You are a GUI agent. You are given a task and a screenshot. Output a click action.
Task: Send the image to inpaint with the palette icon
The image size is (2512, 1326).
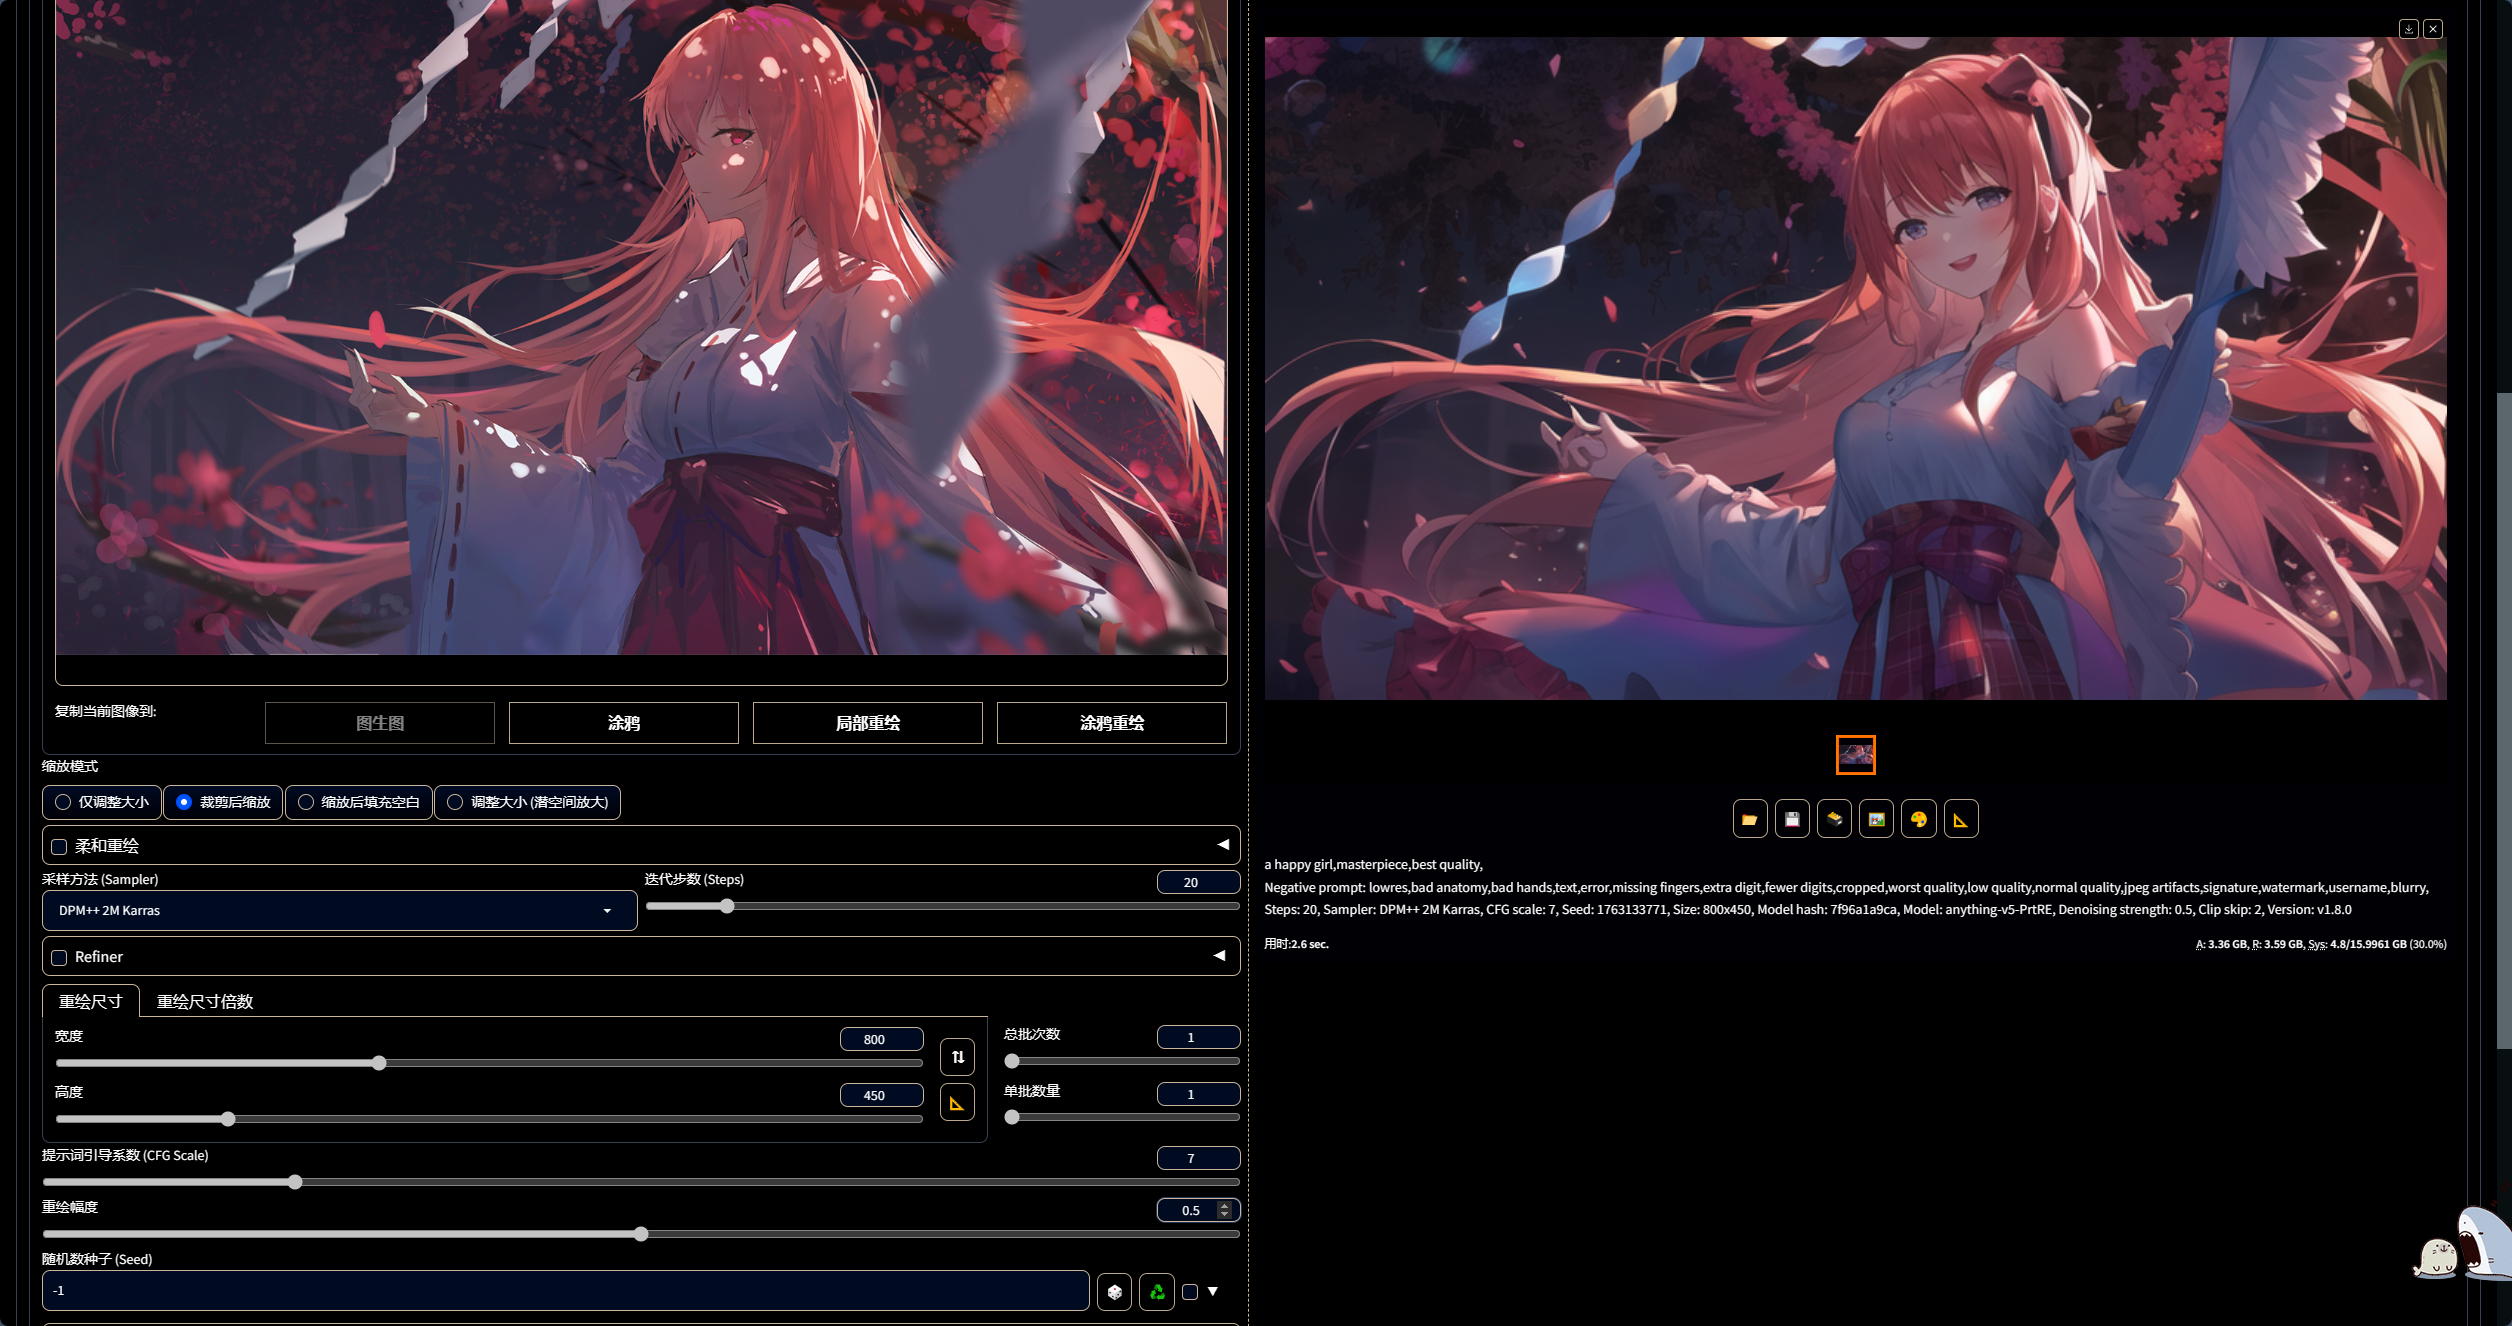[x=1918, y=819]
